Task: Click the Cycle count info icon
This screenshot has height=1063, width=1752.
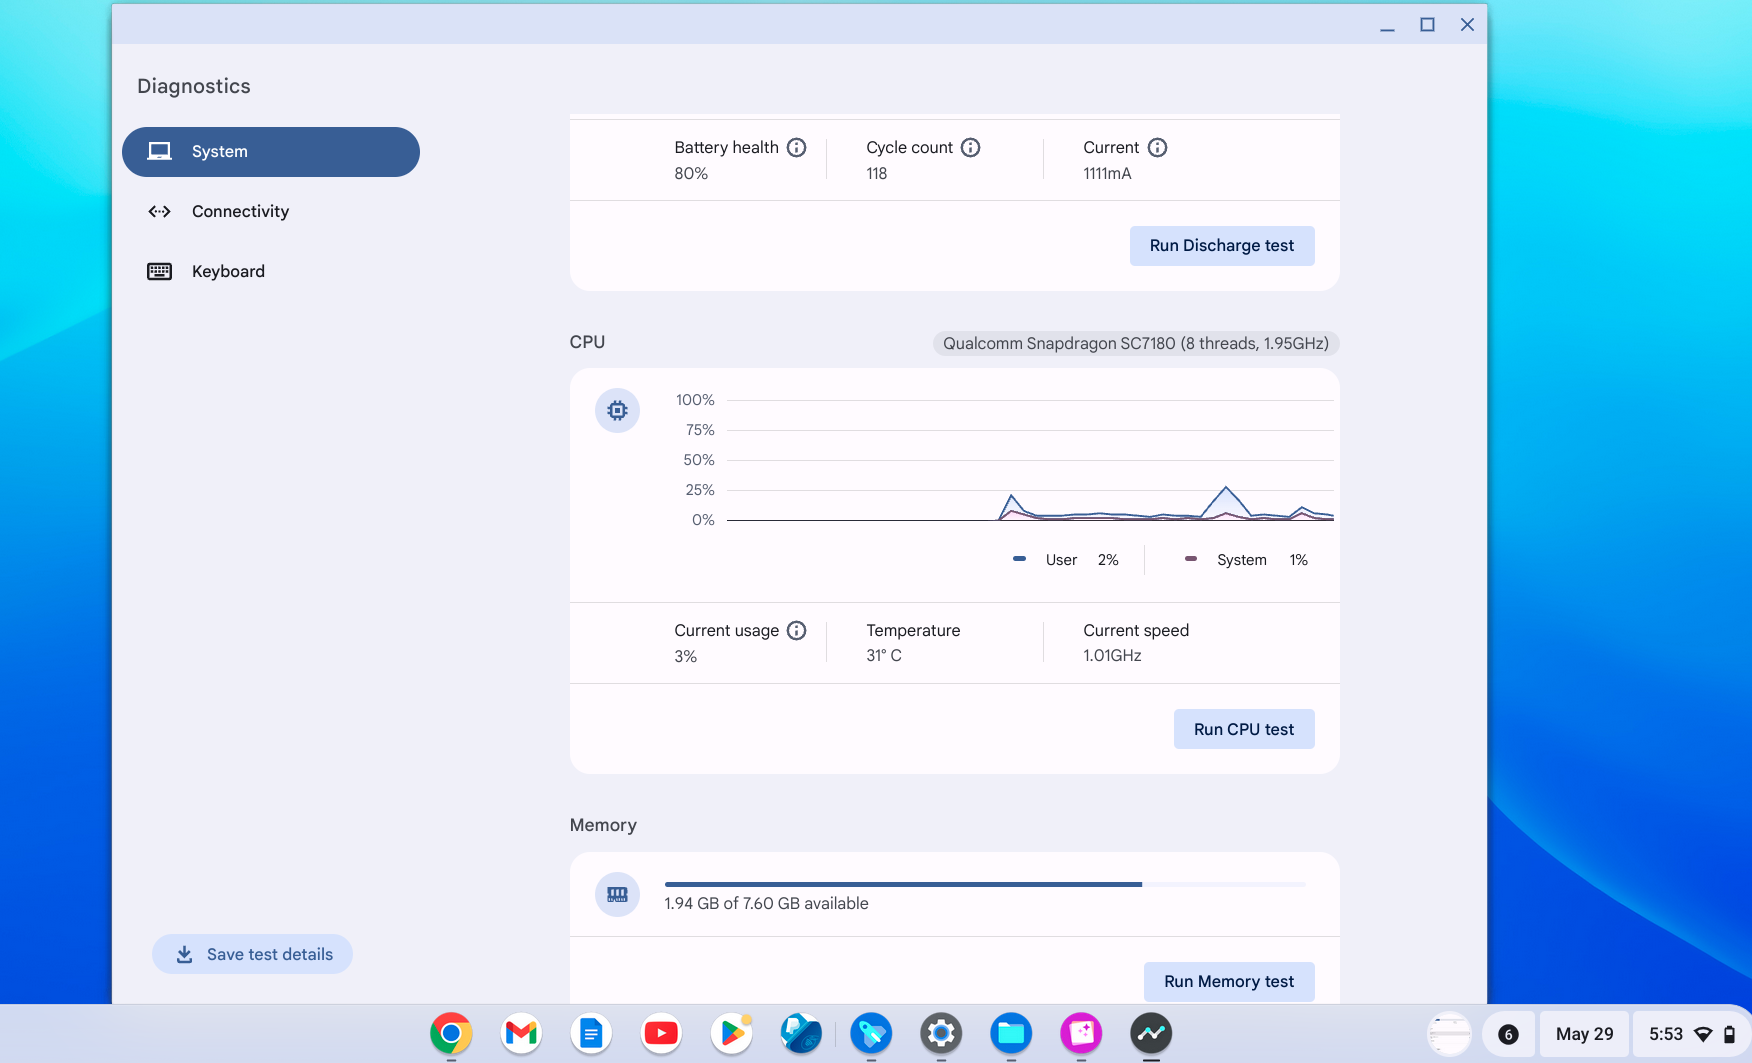Action: point(970,148)
